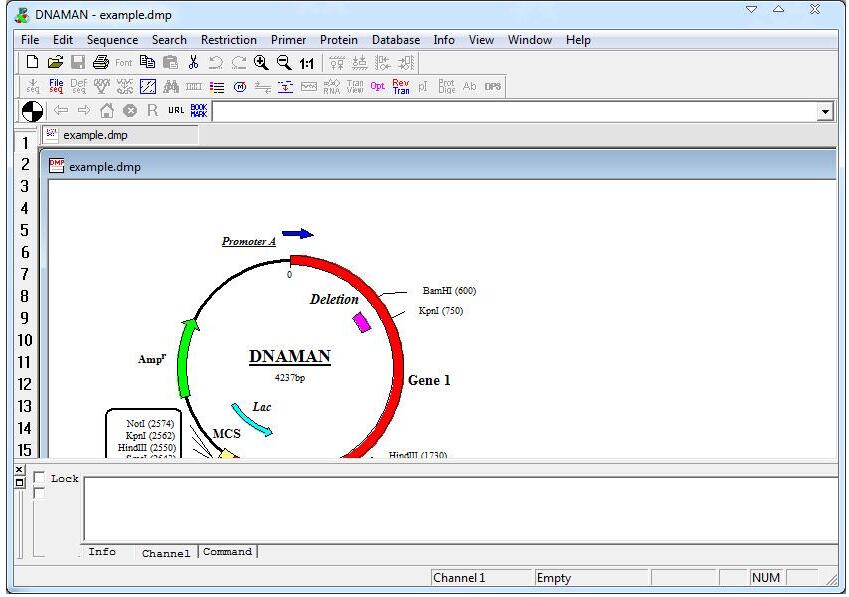This screenshot has height=597, width=849.
Task: Click the Redo arrow icon
Action: pos(239,62)
